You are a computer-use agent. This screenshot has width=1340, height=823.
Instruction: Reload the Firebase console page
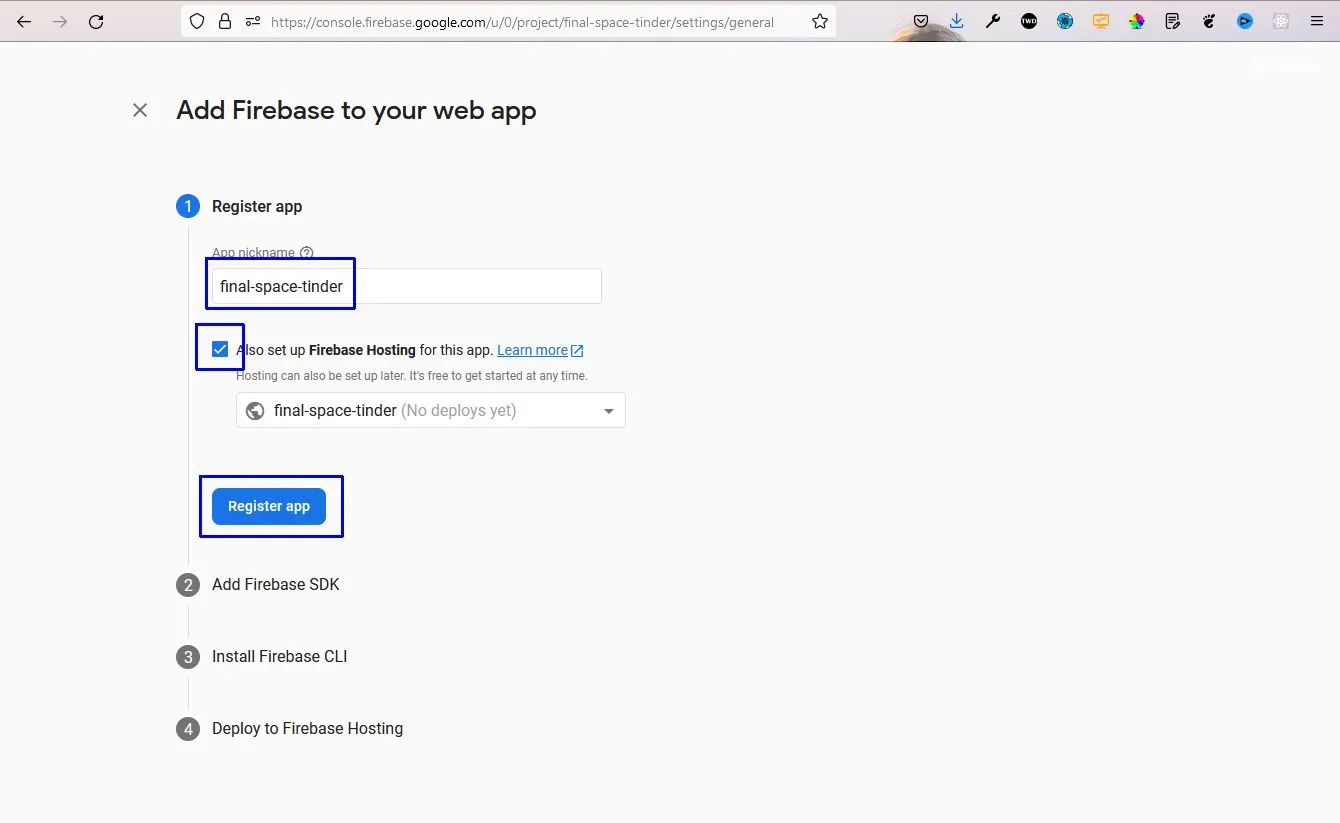pyautogui.click(x=96, y=21)
